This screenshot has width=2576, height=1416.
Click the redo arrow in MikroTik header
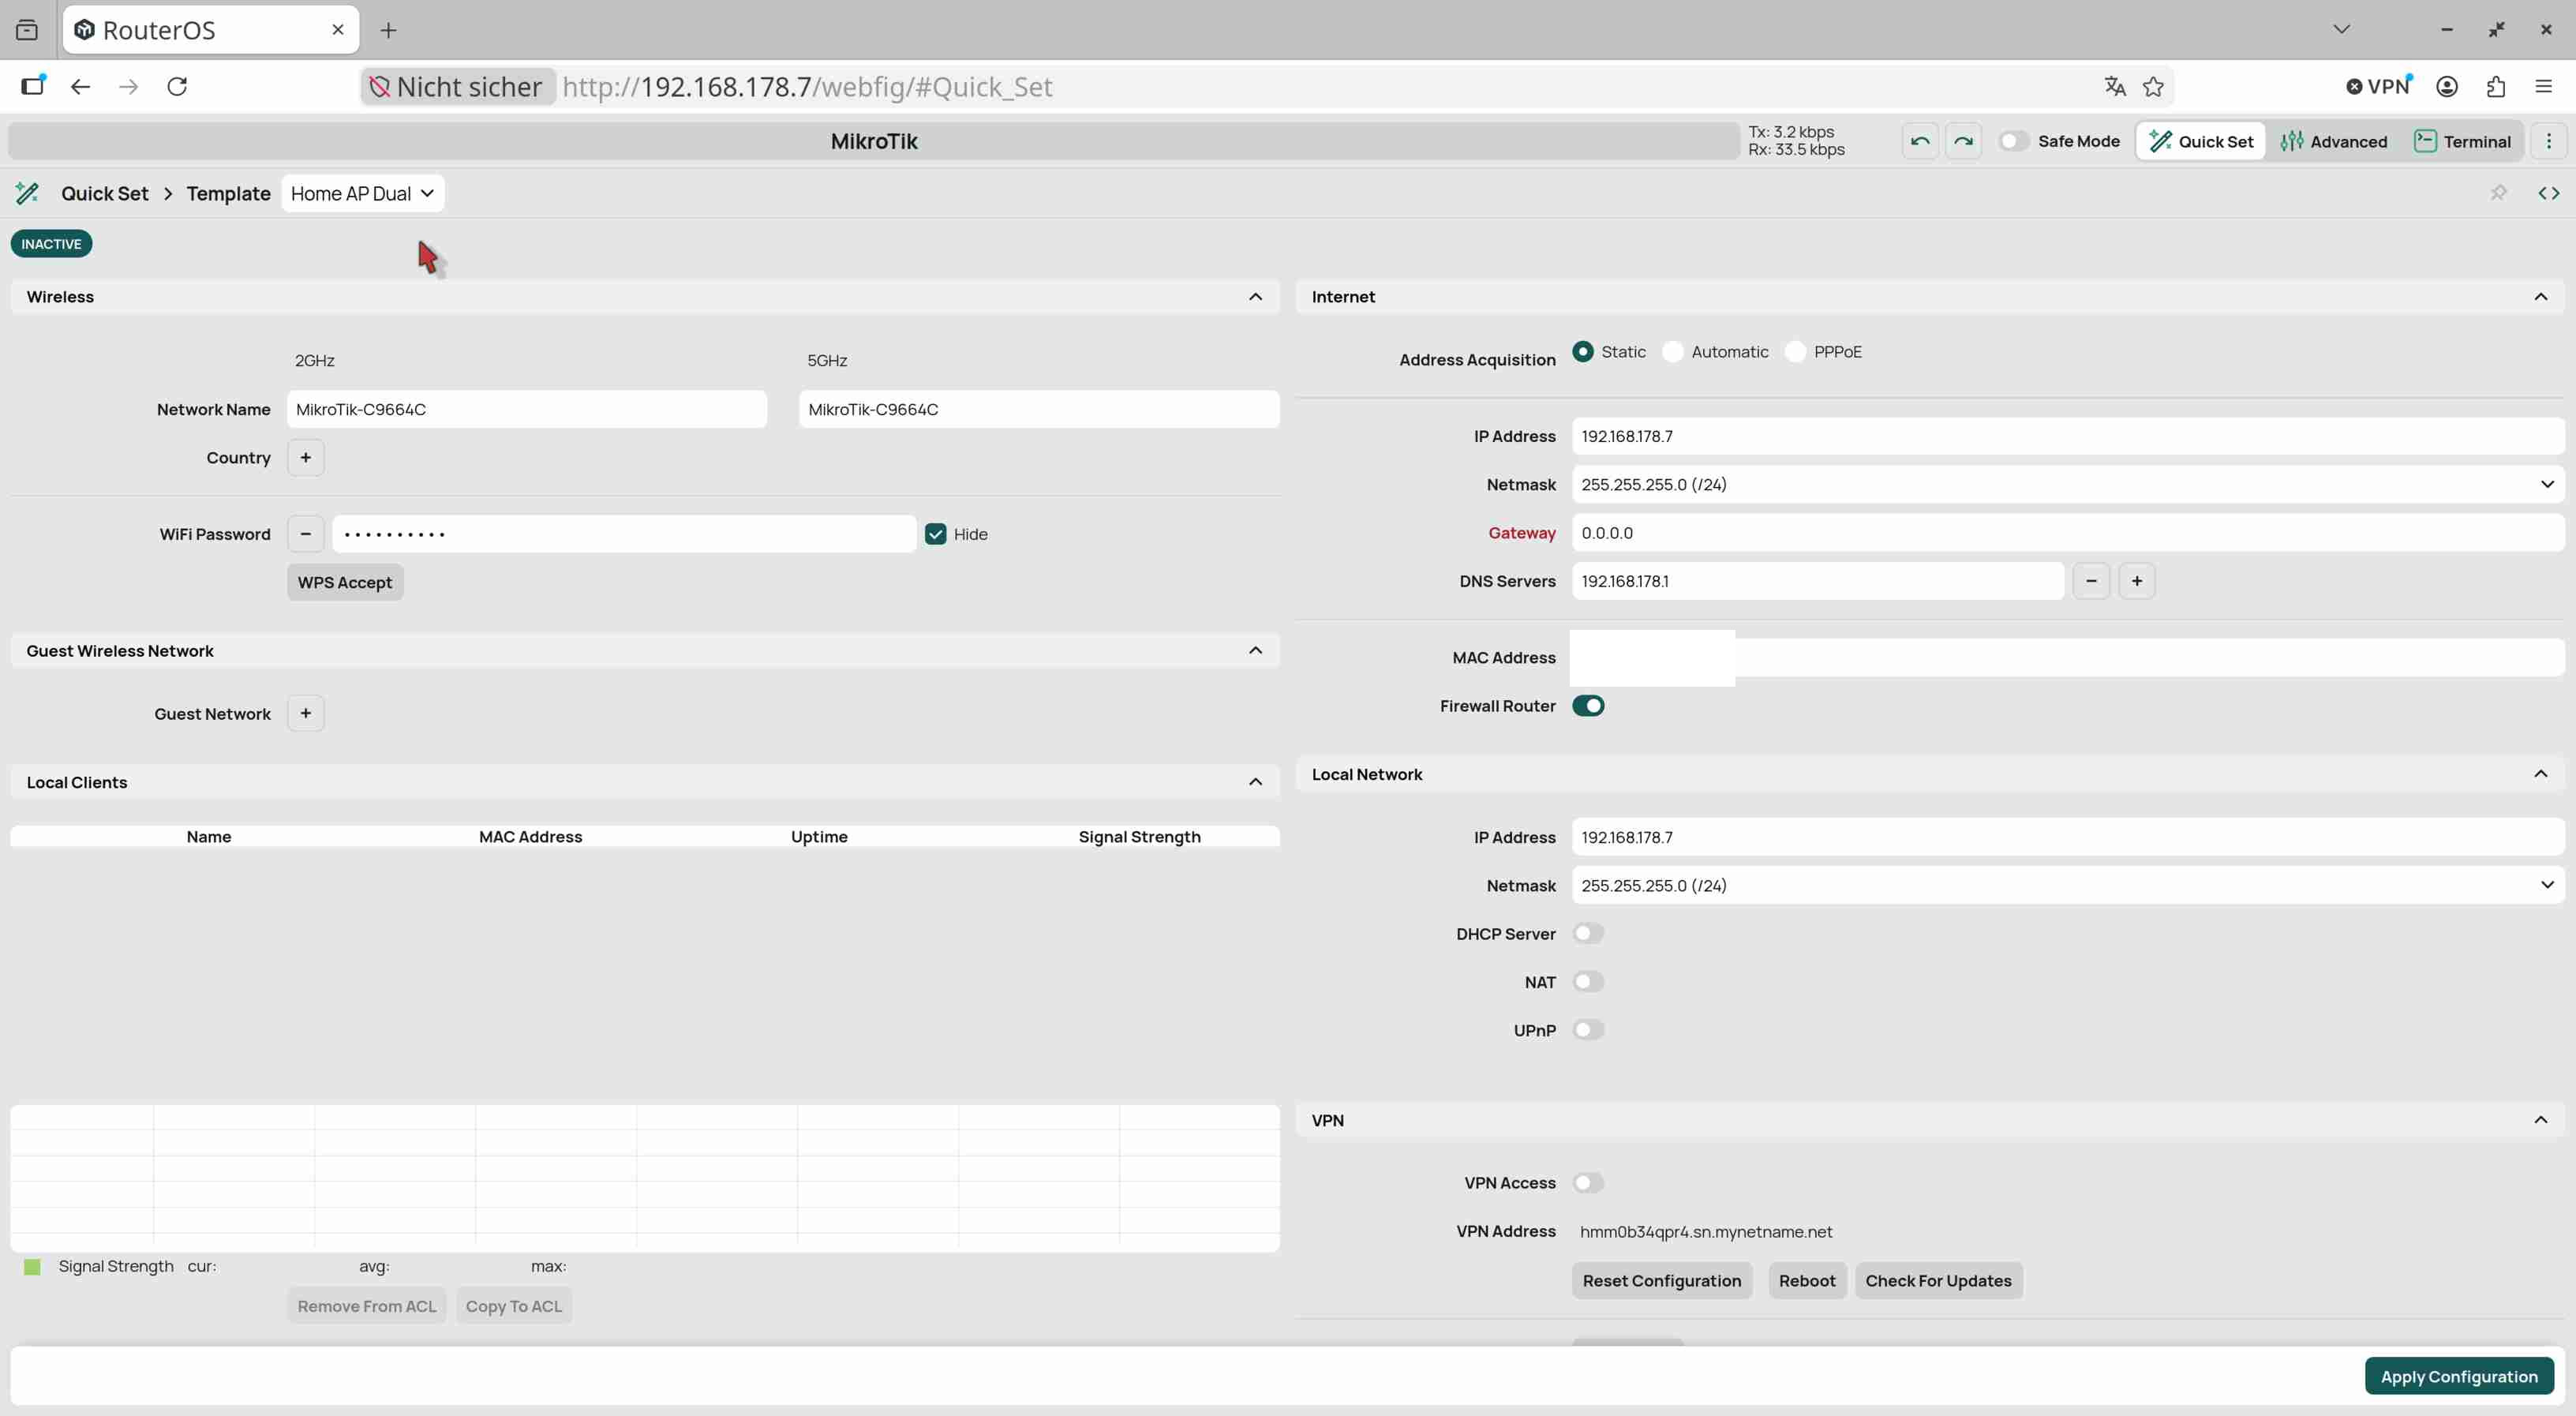1963,141
